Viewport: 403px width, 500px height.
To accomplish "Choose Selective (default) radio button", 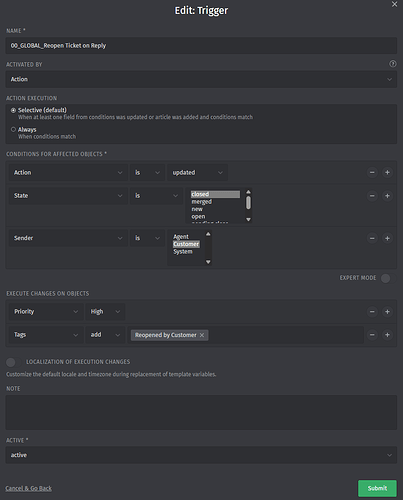I will 13,110.
